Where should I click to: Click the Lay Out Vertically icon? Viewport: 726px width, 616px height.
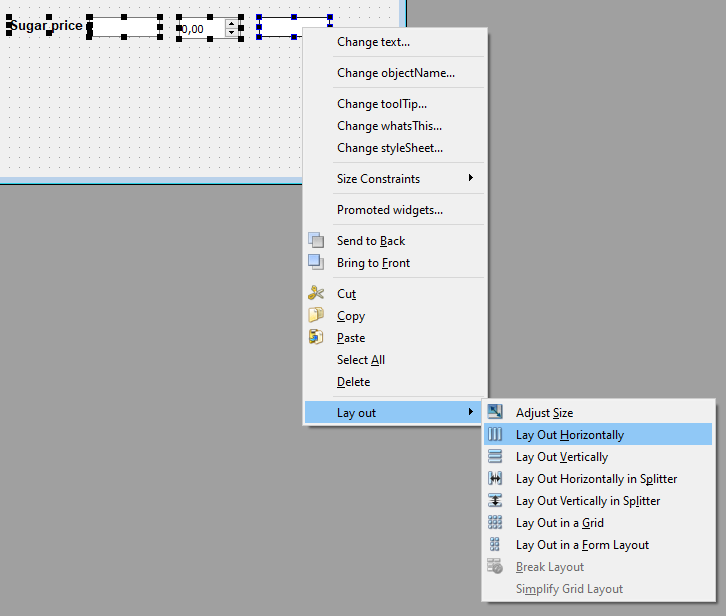coord(495,456)
